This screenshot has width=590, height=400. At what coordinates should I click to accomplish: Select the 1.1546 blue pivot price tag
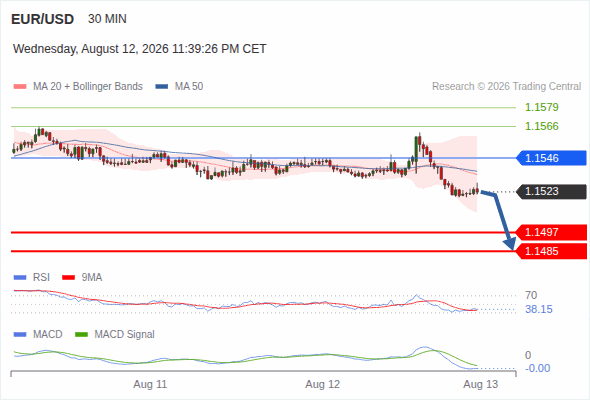551,158
